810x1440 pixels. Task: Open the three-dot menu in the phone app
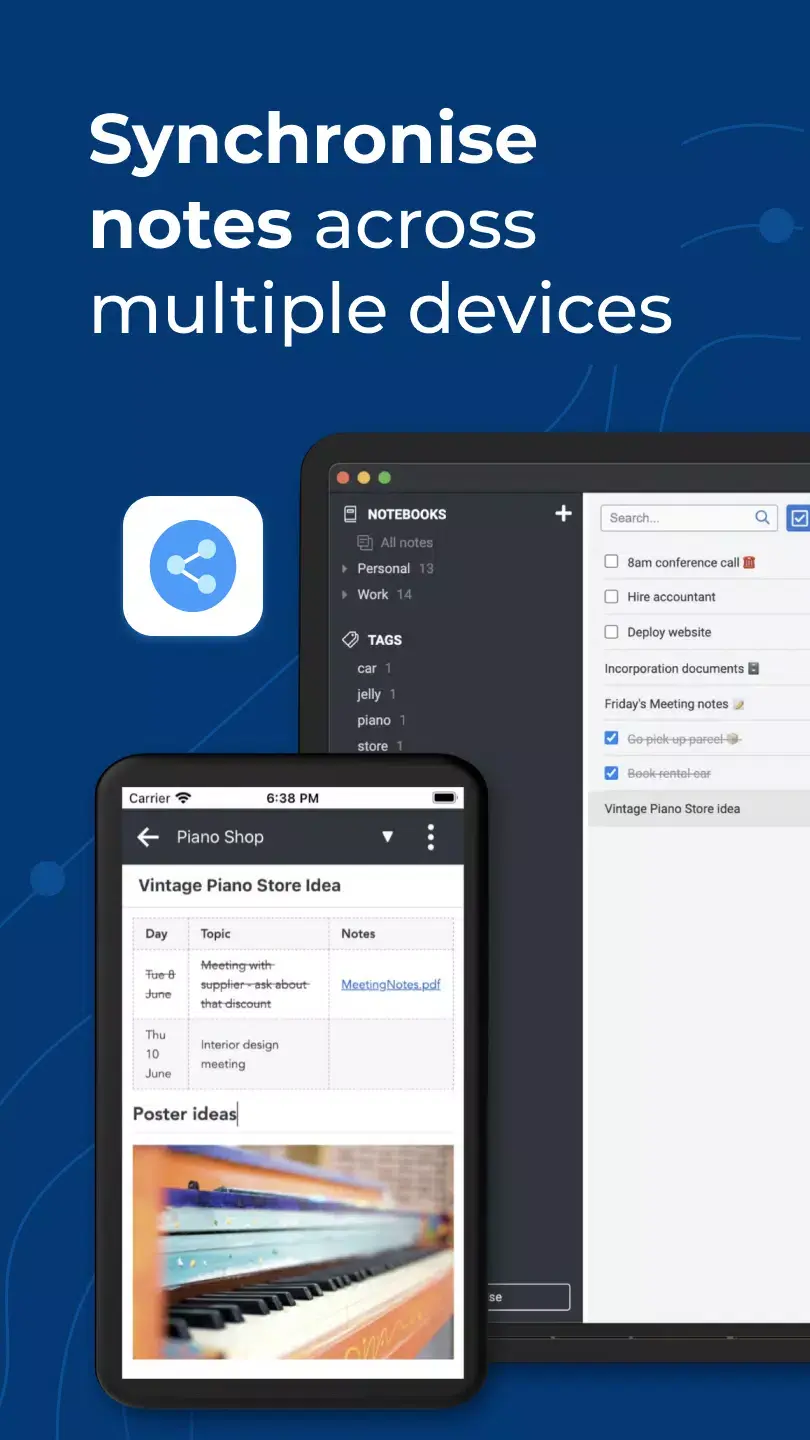[430, 837]
